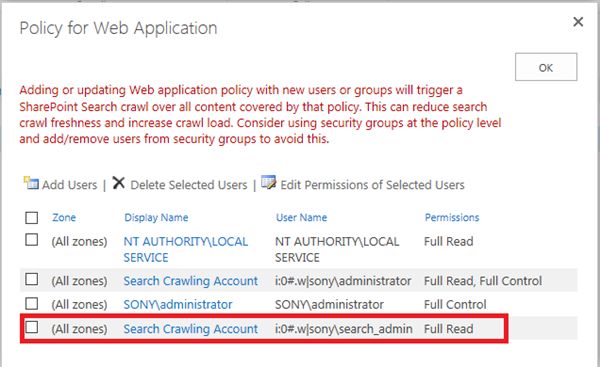Click the SONY\administrator user name cell

pos(329,305)
